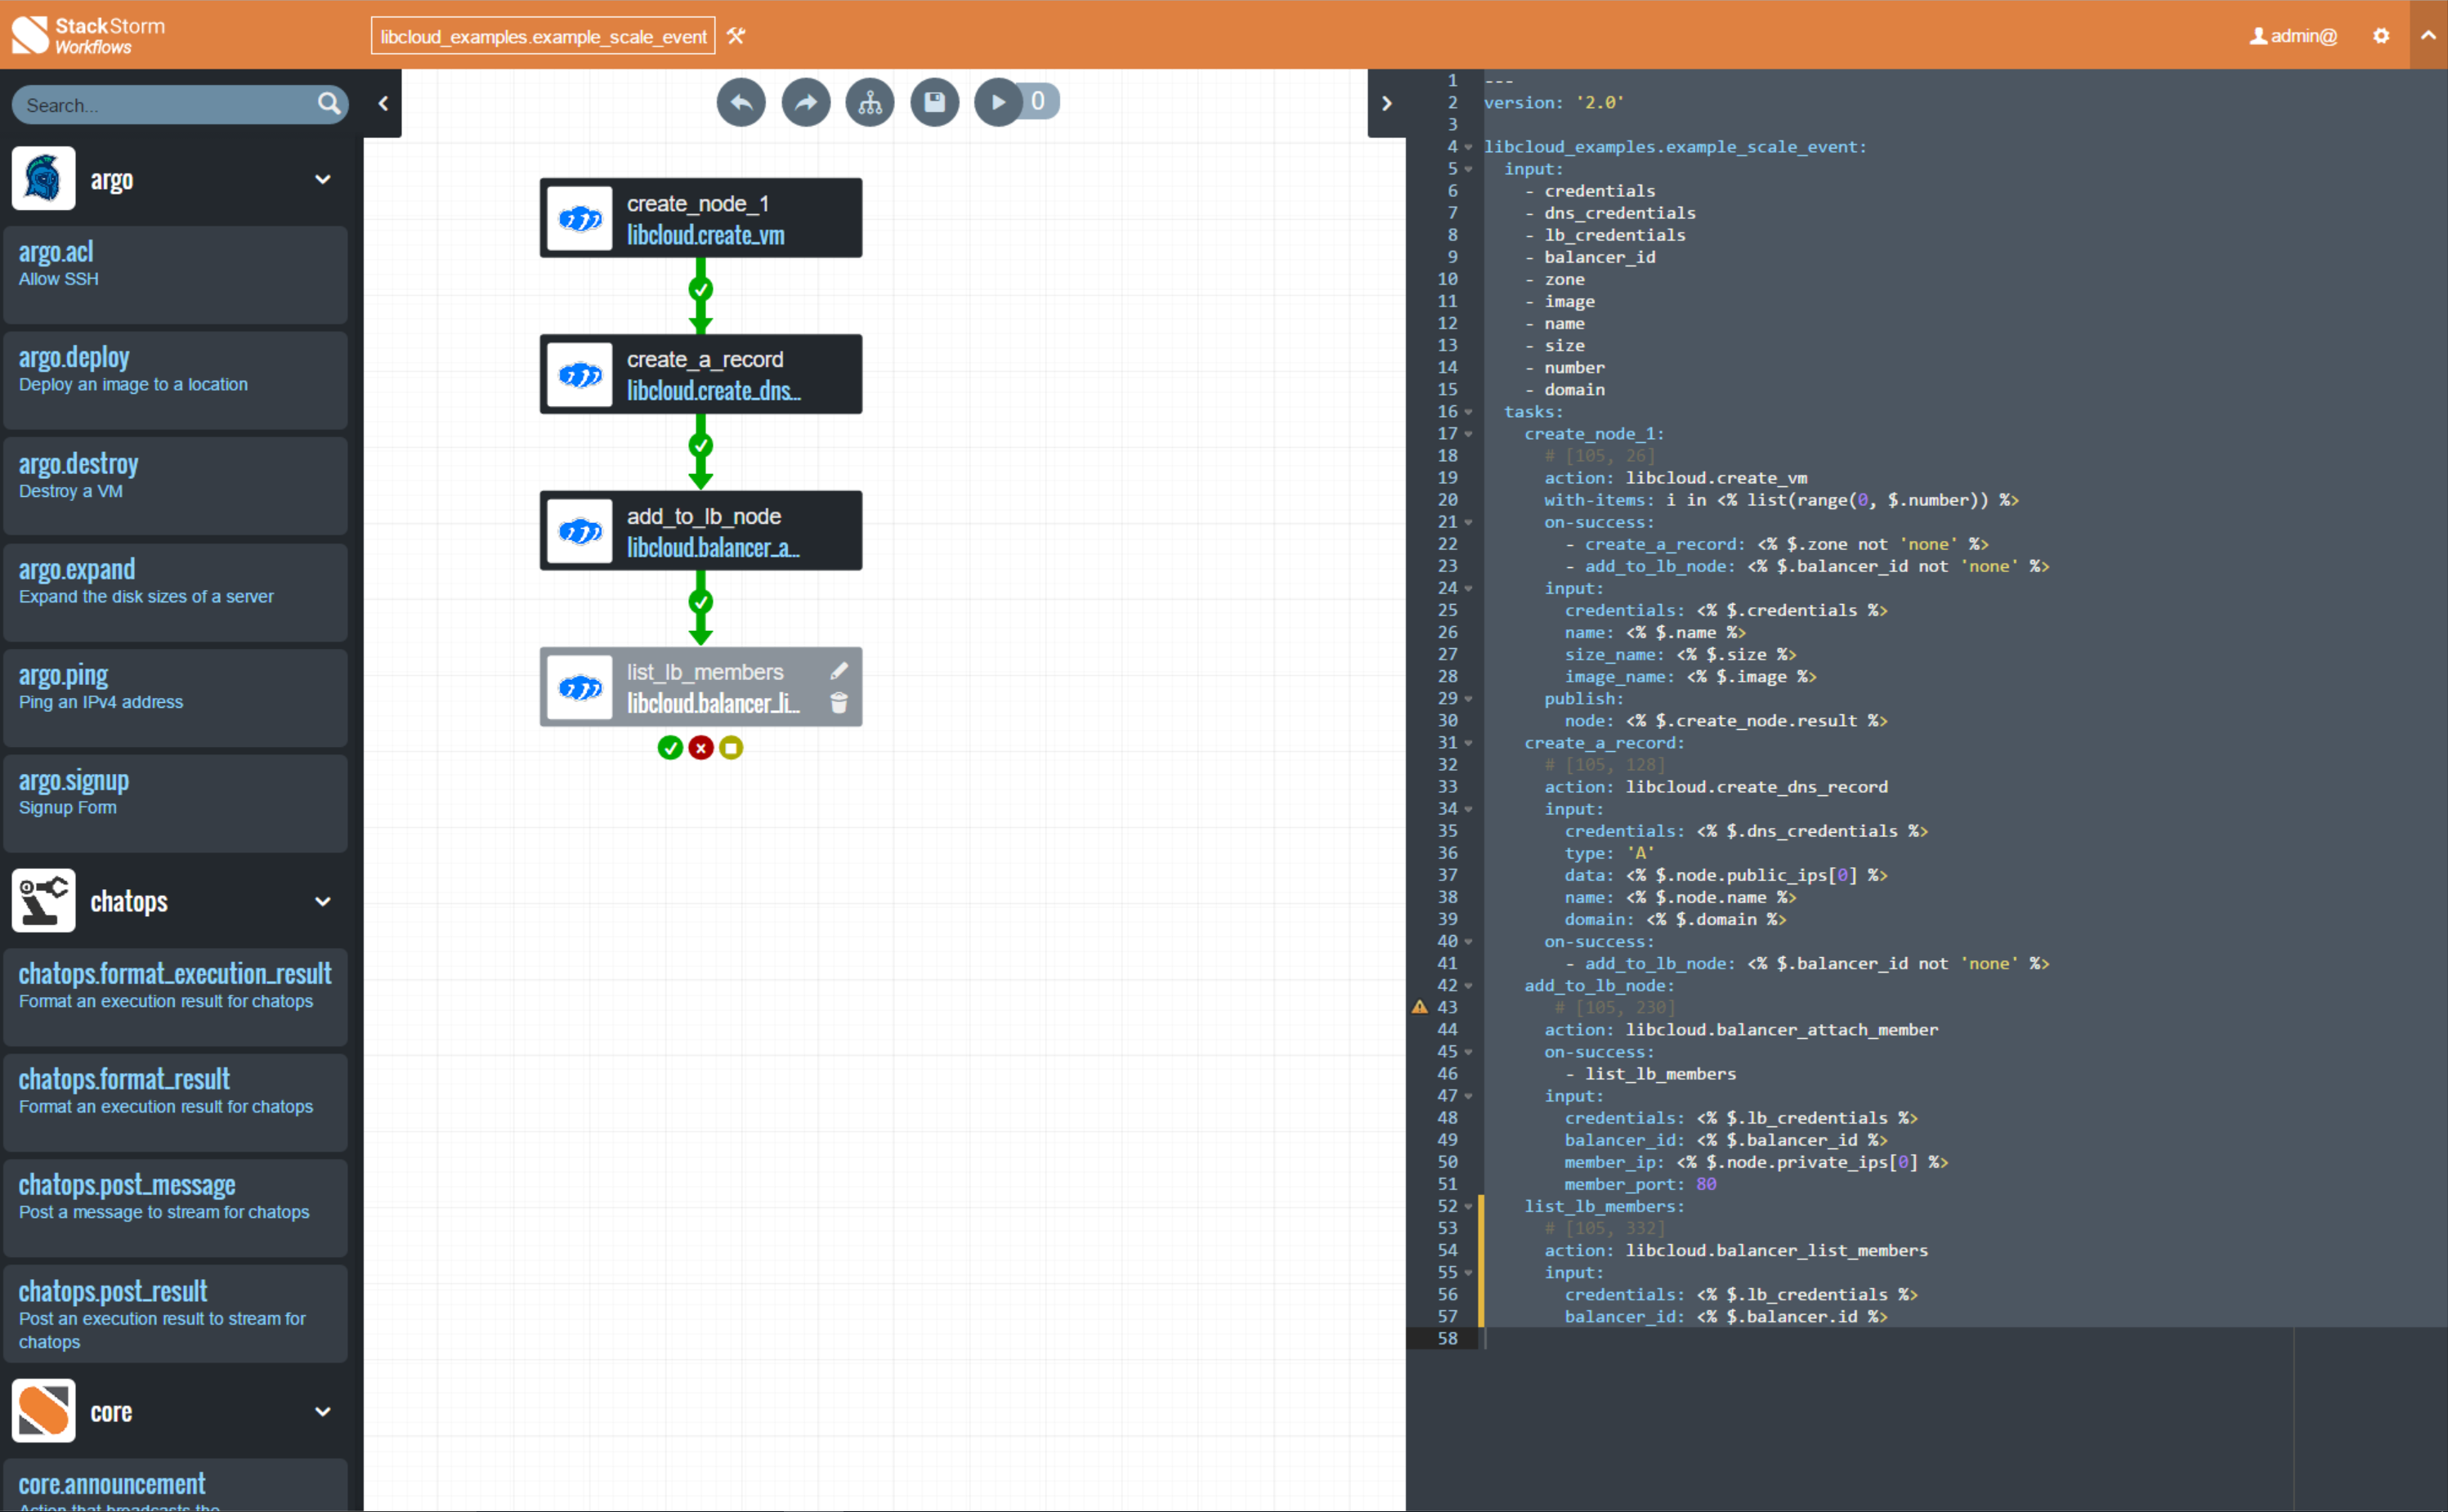Select chatops.post_message action
This screenshot has height=1512, width=2448.
pos(175,1197)
